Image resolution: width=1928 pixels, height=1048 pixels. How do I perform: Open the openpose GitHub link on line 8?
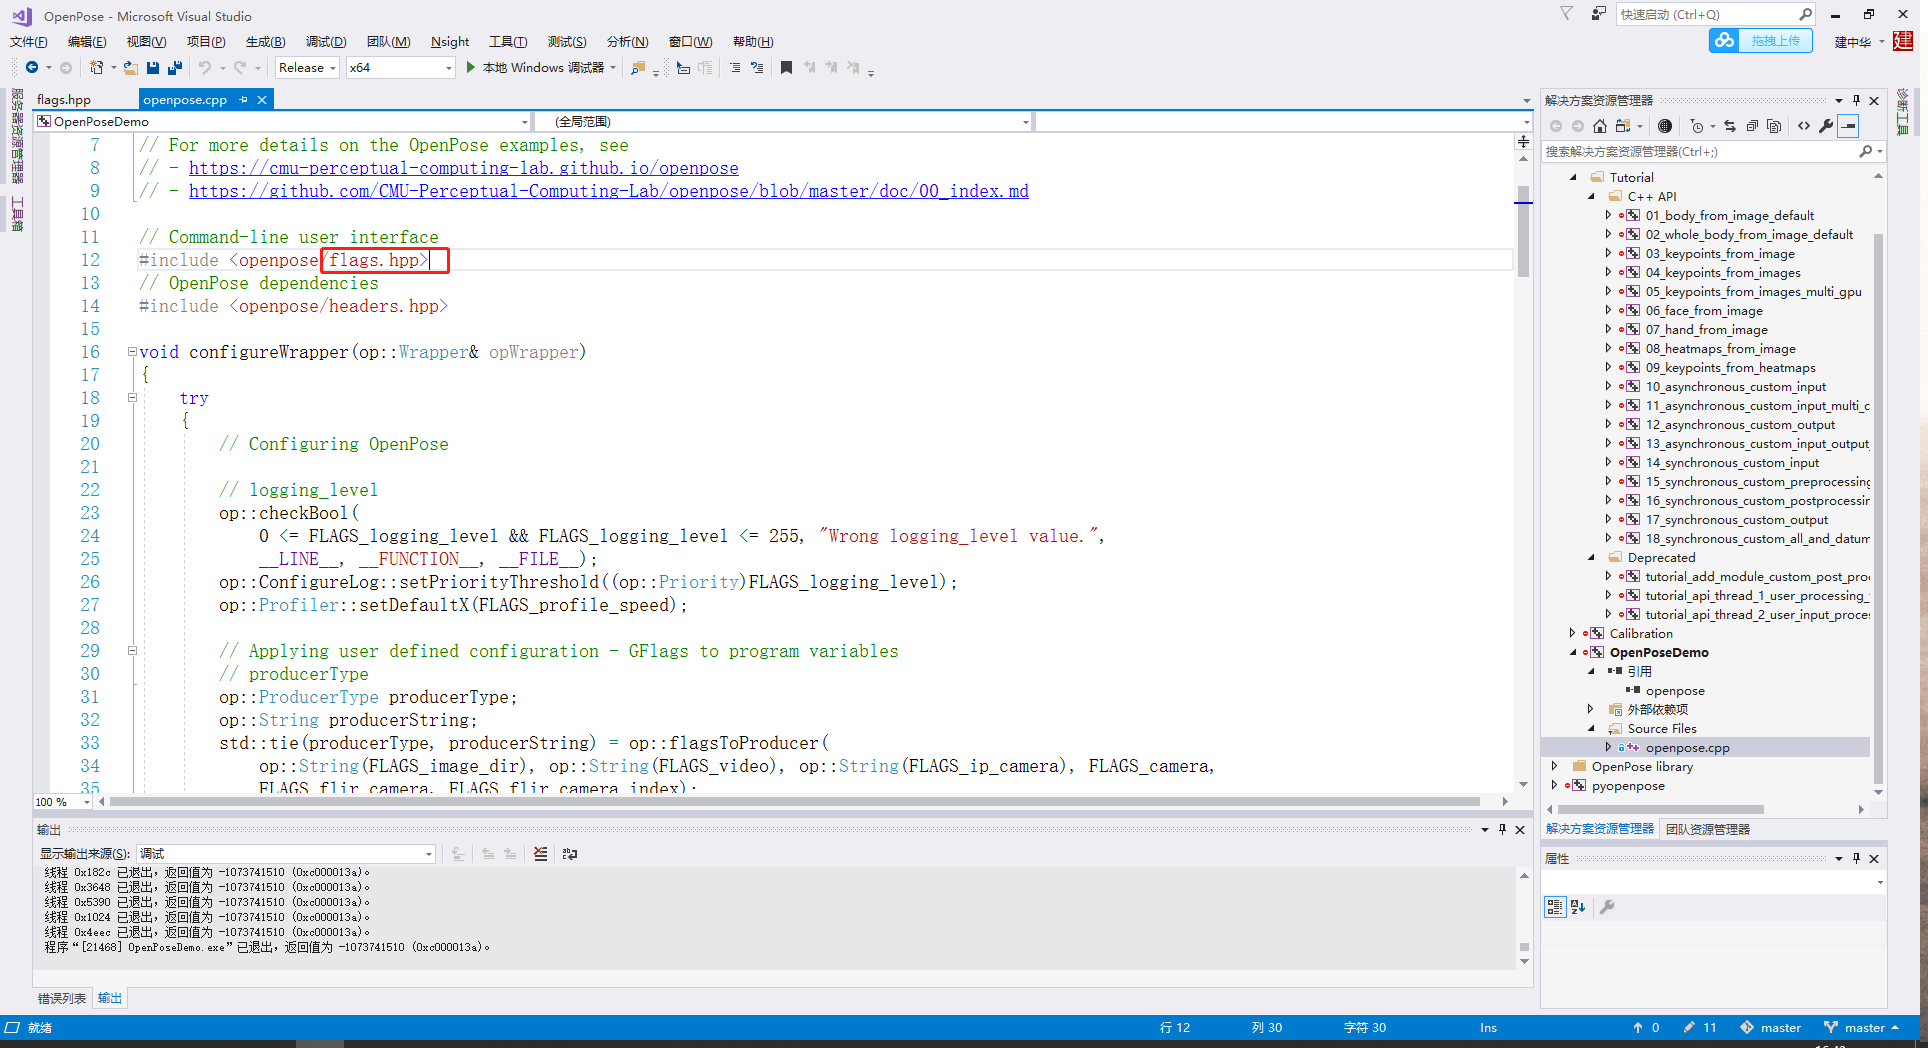pos(464,167)
